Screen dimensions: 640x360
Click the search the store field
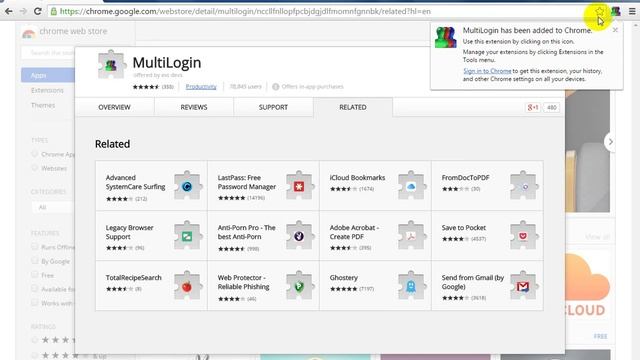48,53
